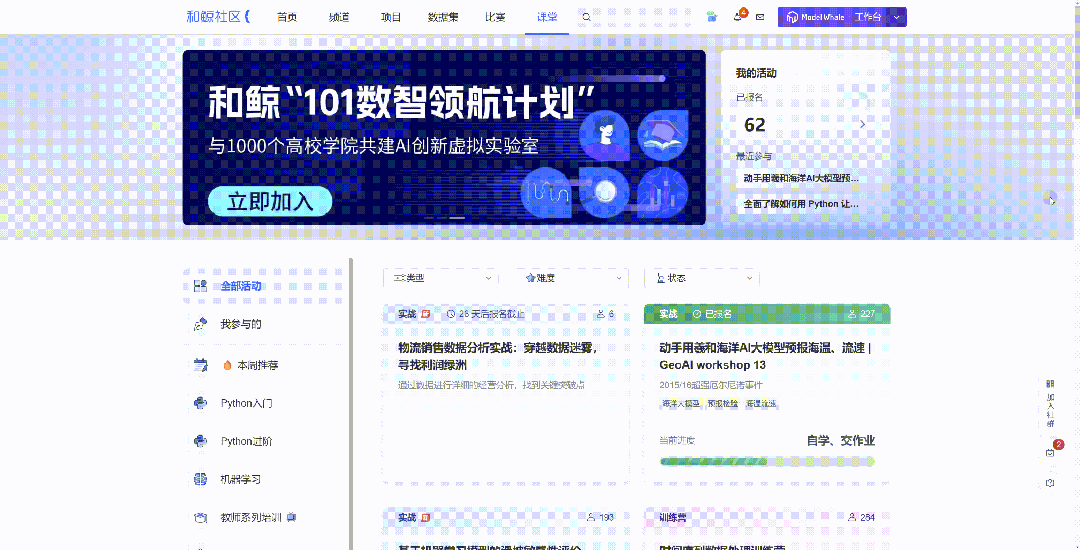
Task: Select the 课堂 nav tab
Action: point(548,17)
